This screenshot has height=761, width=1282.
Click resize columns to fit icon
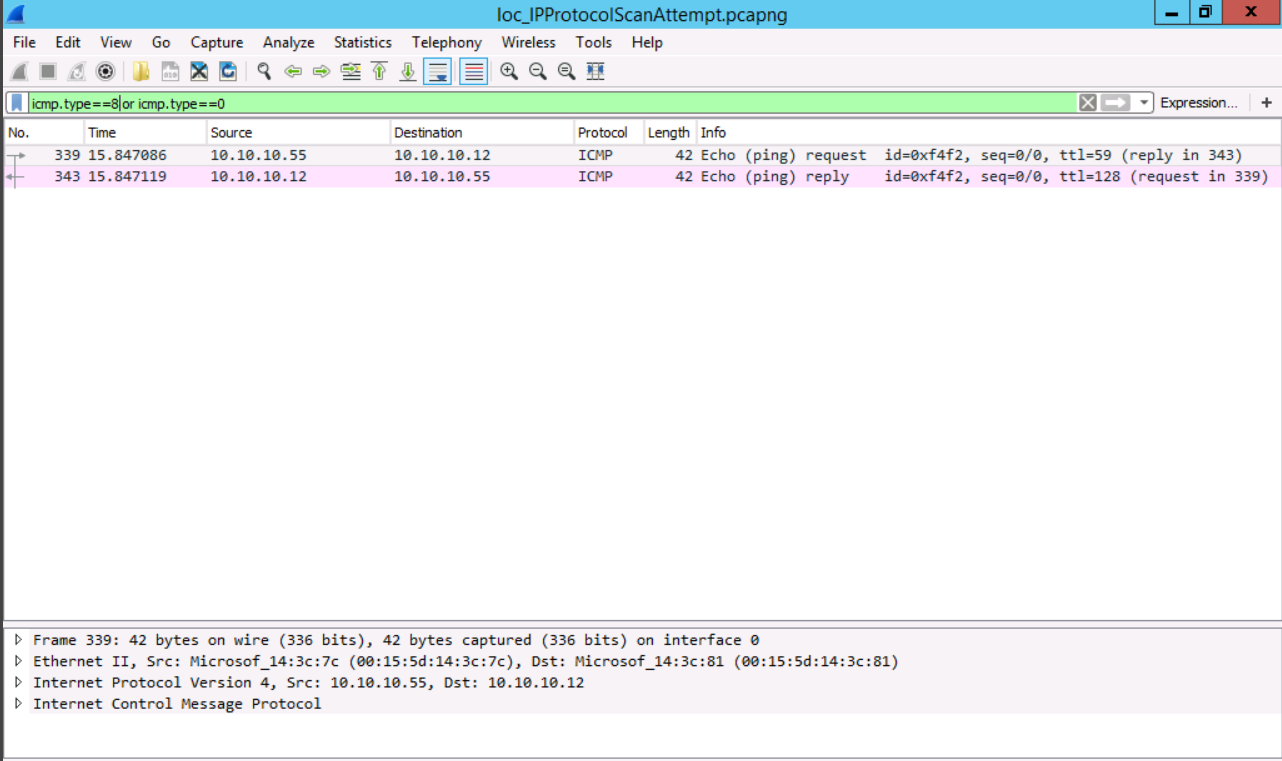[596, 71]
